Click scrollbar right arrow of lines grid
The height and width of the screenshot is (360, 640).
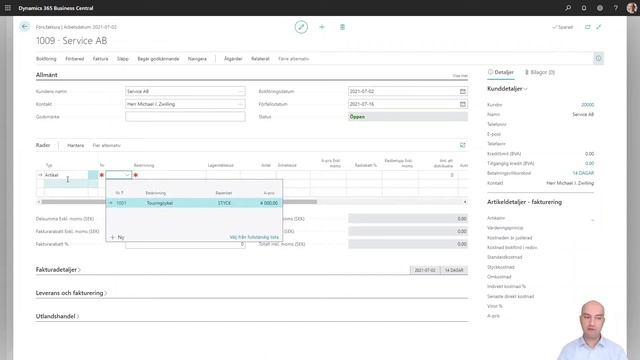coord(464,202)
